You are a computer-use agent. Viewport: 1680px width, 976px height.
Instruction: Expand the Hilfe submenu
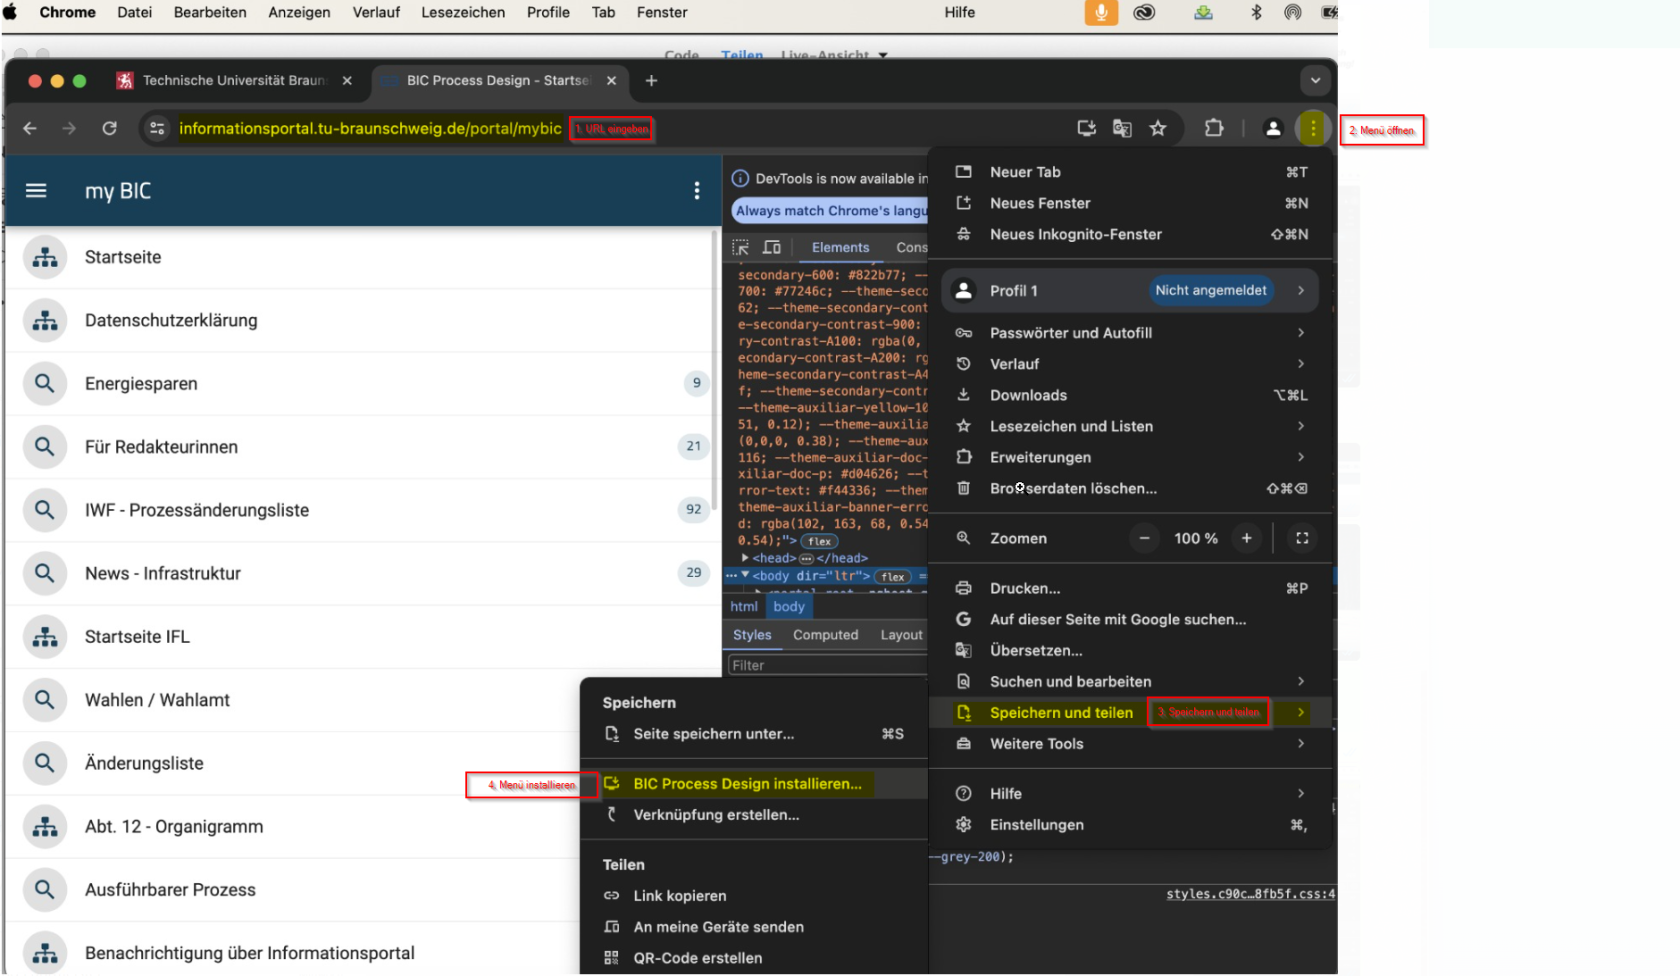(1301, 793)
